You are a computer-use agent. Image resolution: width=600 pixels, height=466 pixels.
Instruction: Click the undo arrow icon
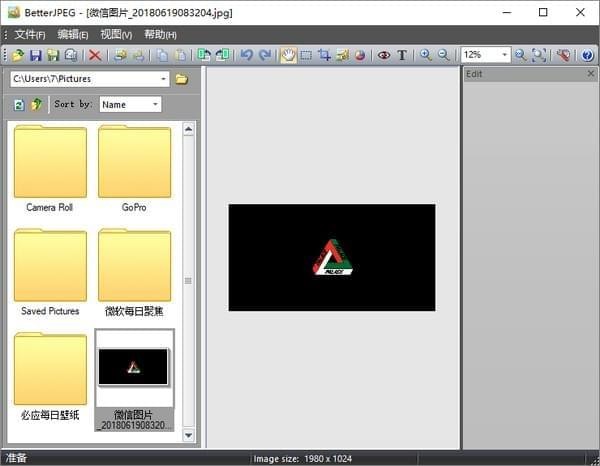click(247, 55)
